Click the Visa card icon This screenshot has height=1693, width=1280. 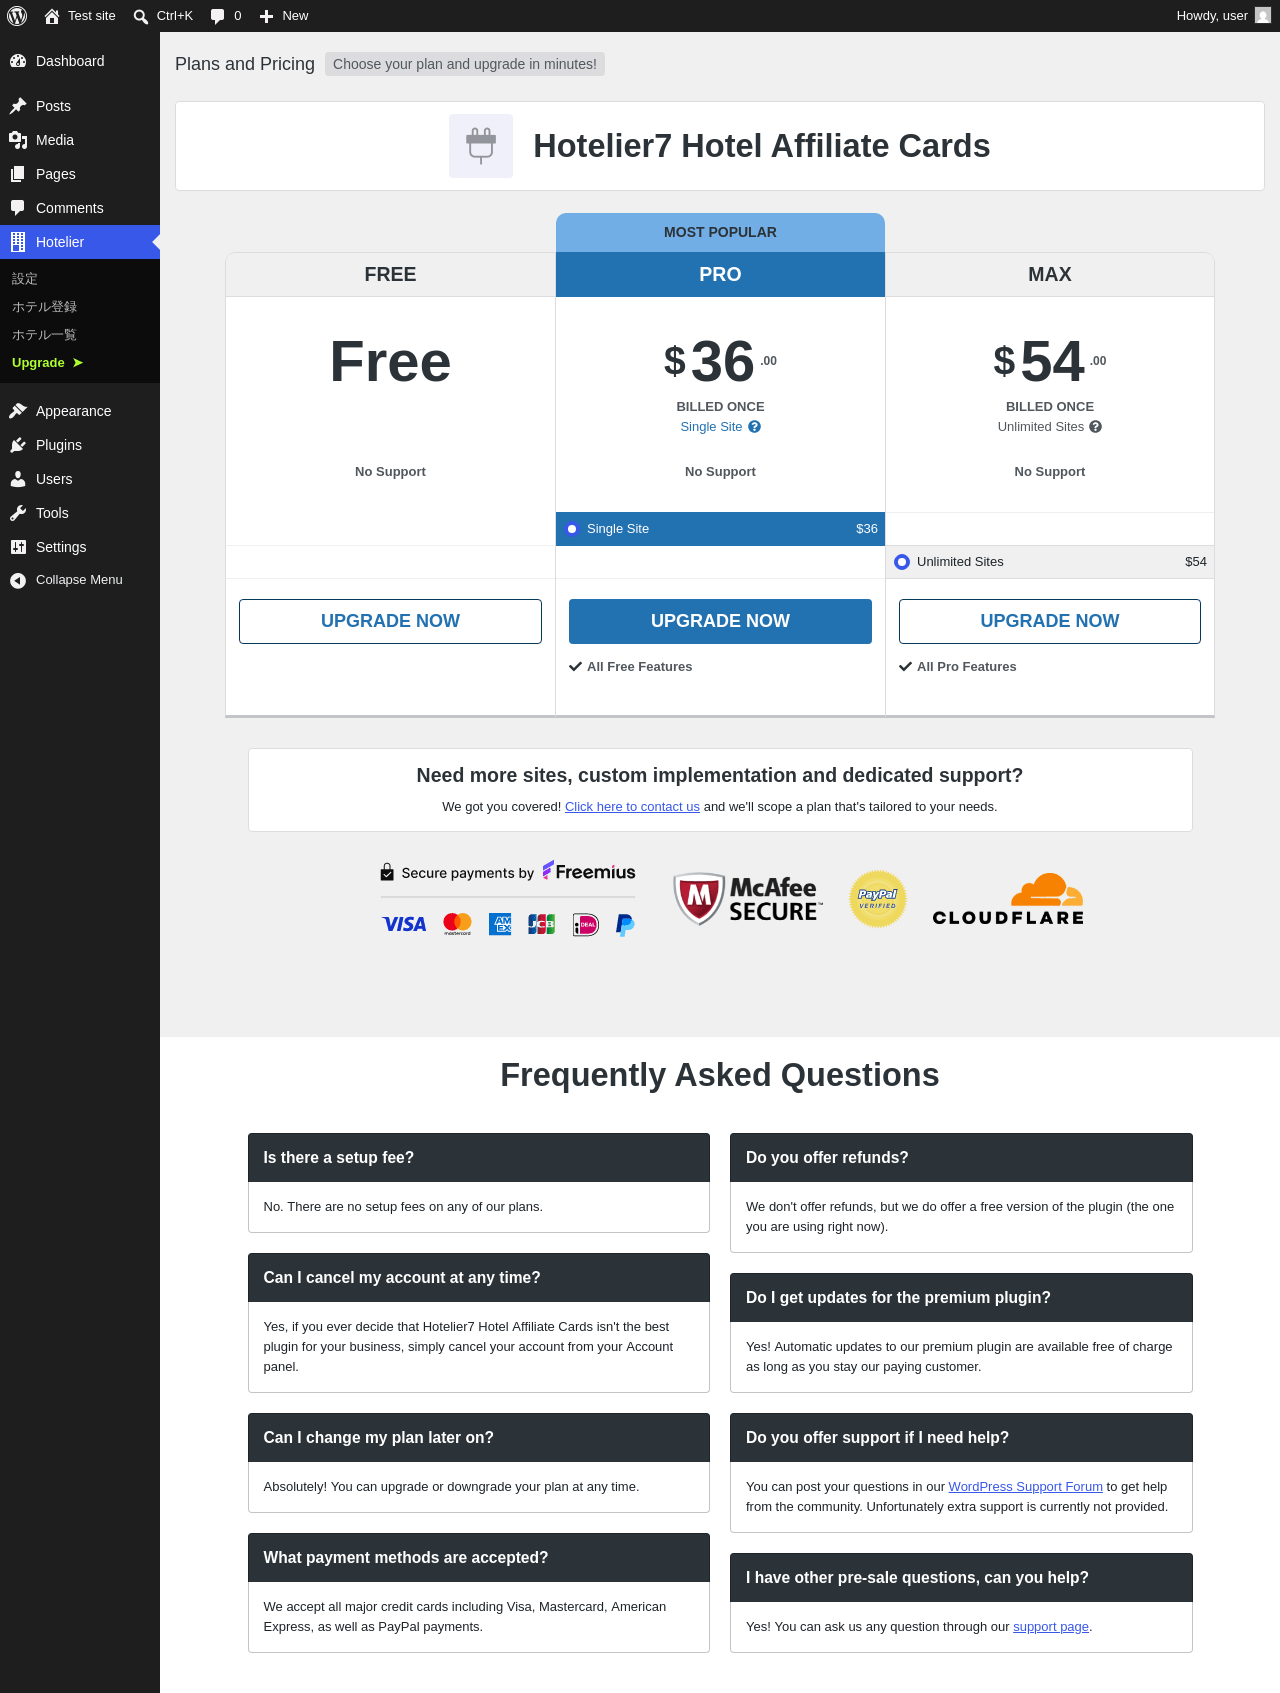point(404,925)
